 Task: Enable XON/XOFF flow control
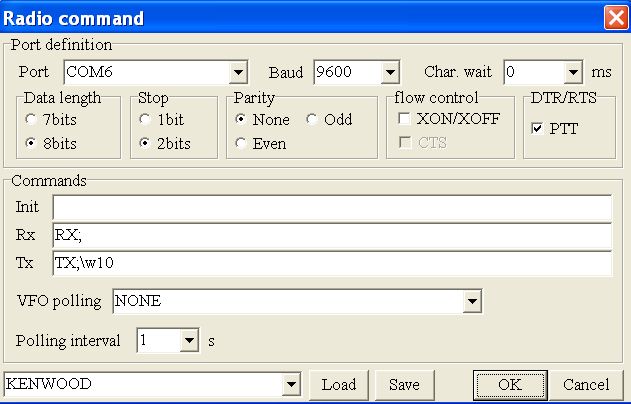click(x=403, y=119)
